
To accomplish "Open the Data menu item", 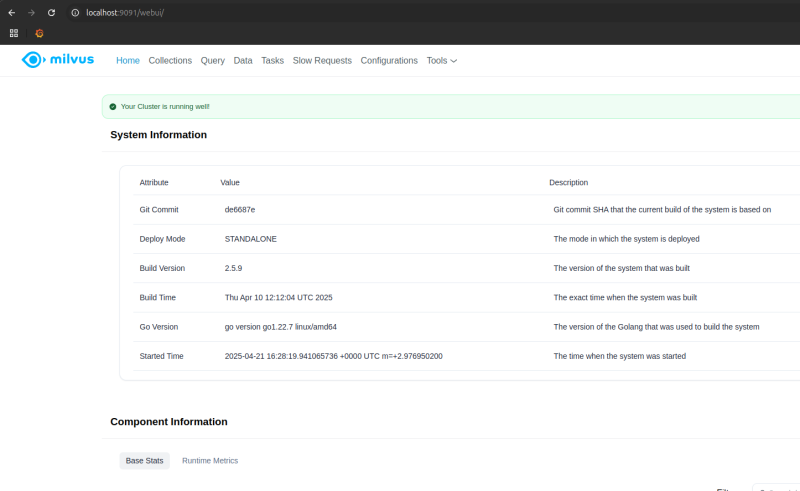I will click(243, 61).
